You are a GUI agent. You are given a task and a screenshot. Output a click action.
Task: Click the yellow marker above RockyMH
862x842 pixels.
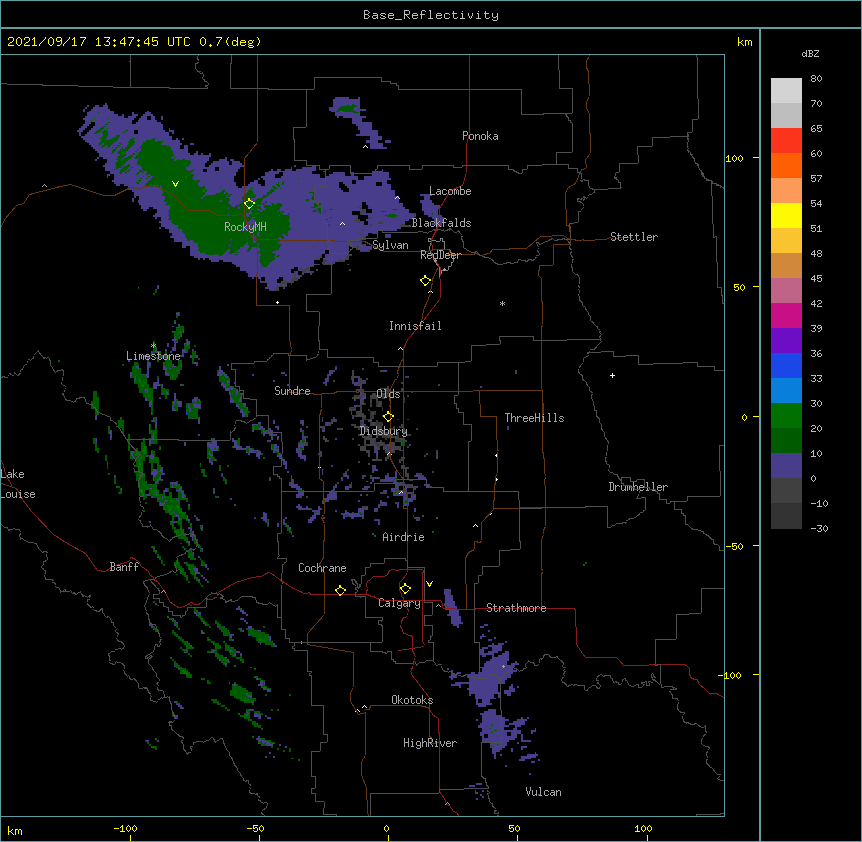pyautogui.click(x=249, y=204)
